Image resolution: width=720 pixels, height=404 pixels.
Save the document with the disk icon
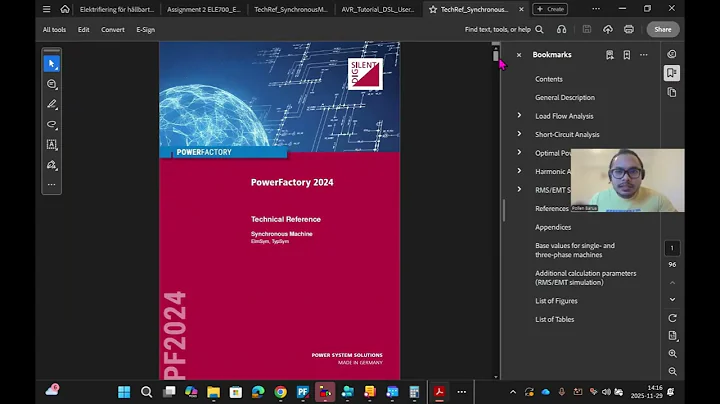[x=587, y=29]
